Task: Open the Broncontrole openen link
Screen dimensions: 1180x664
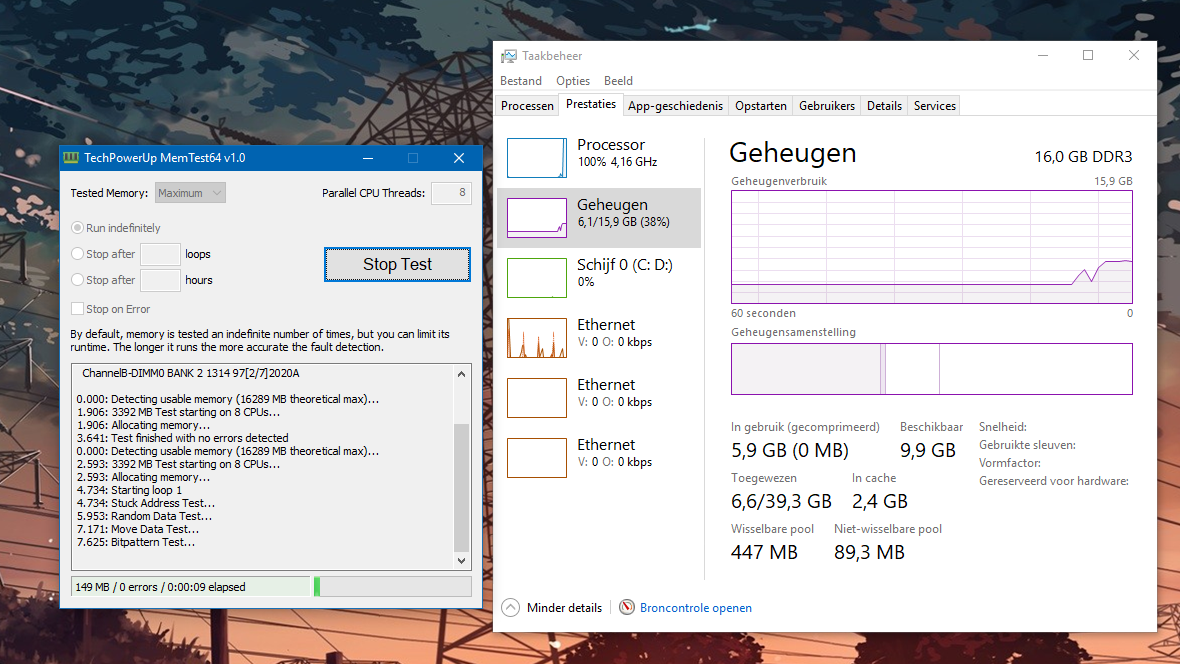Action: (695, 608)
